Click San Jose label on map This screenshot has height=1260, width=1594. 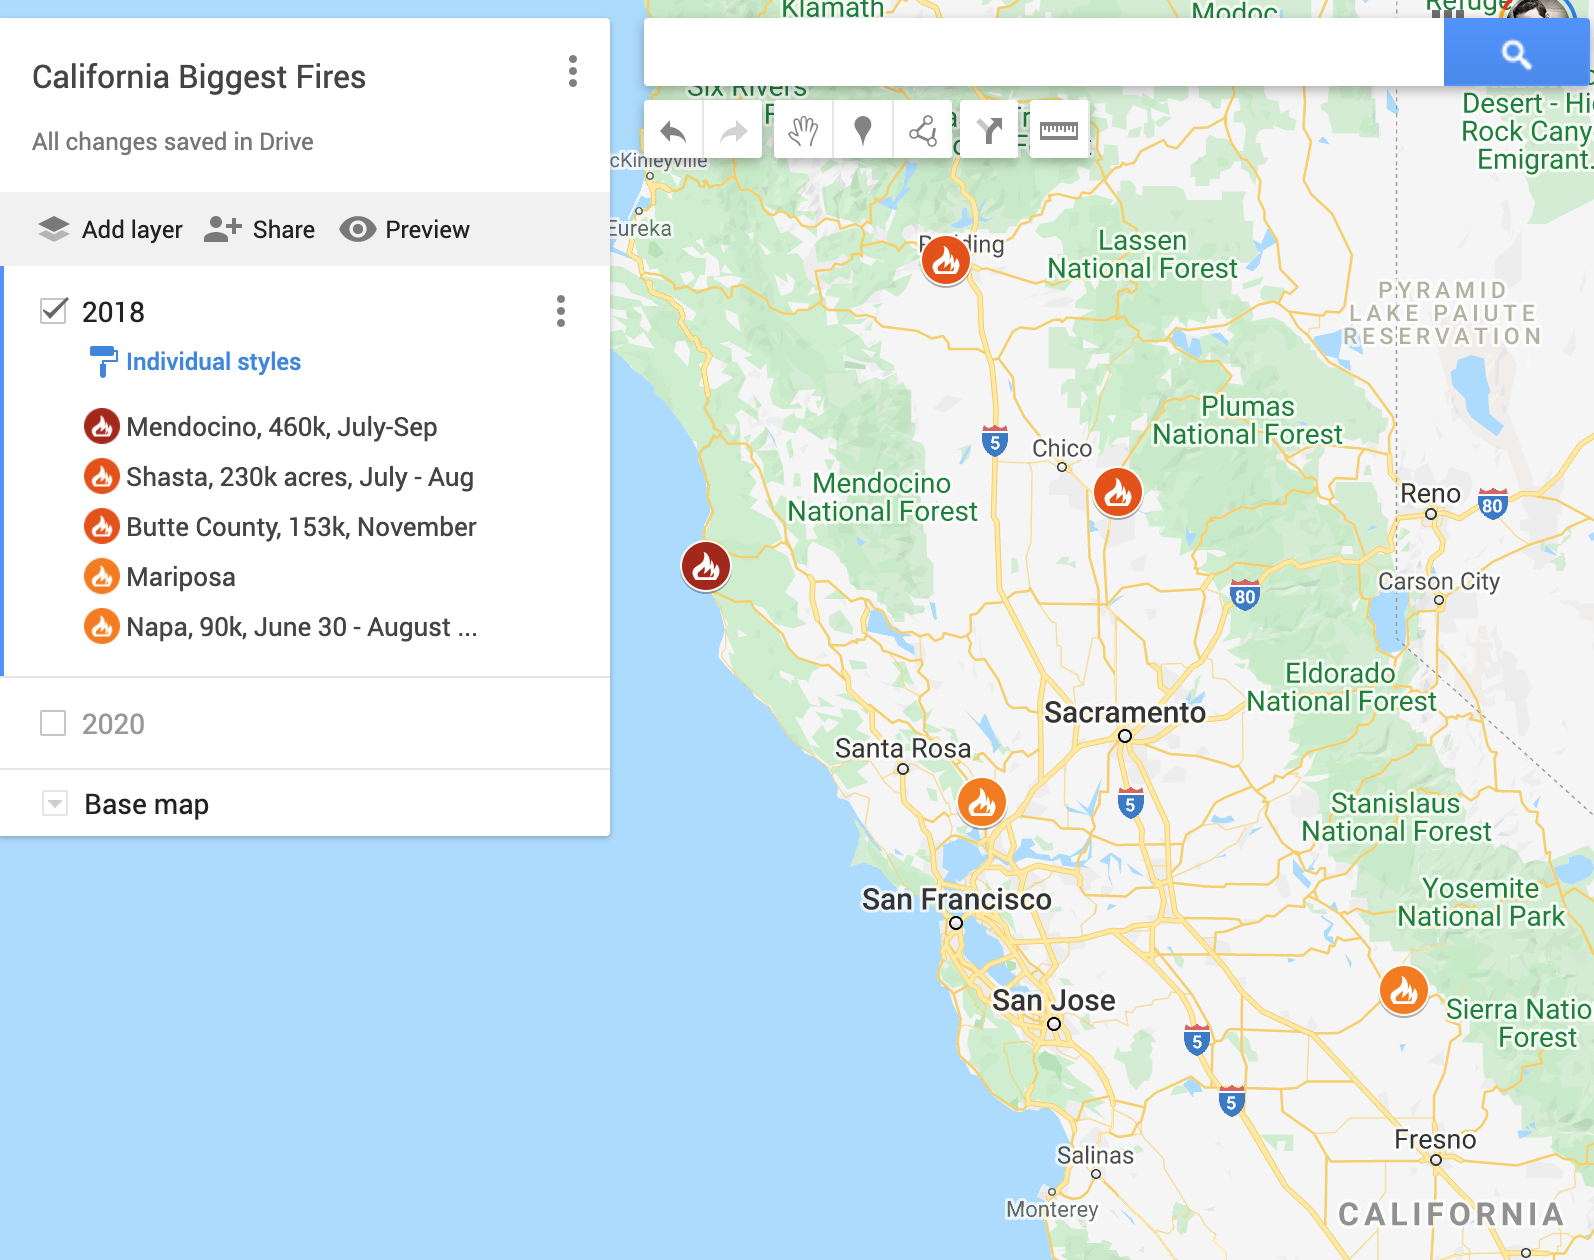(1054, 1000)
